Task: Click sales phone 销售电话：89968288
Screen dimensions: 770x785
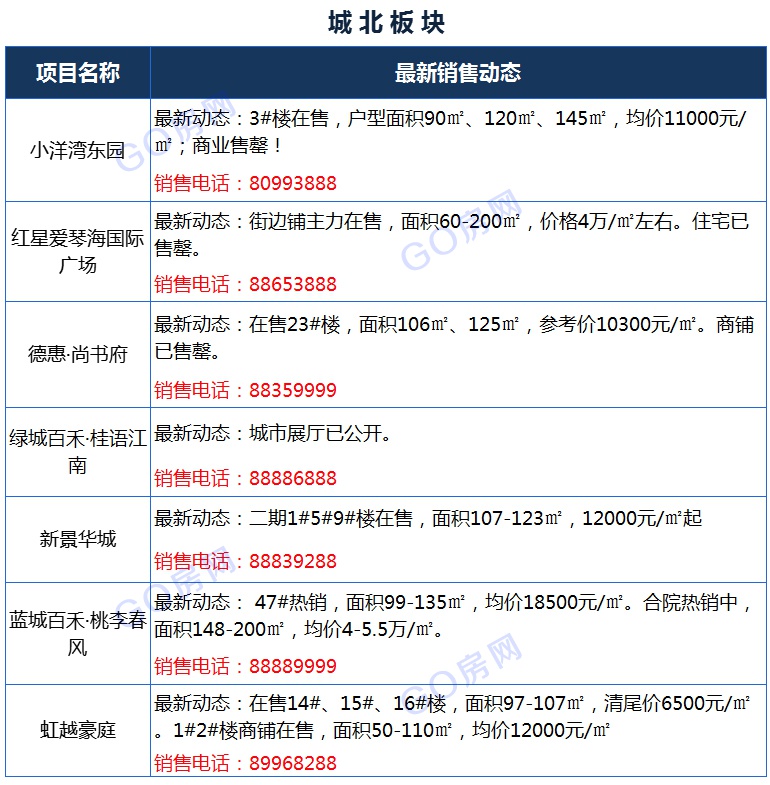Action: [x=245, y=763]
